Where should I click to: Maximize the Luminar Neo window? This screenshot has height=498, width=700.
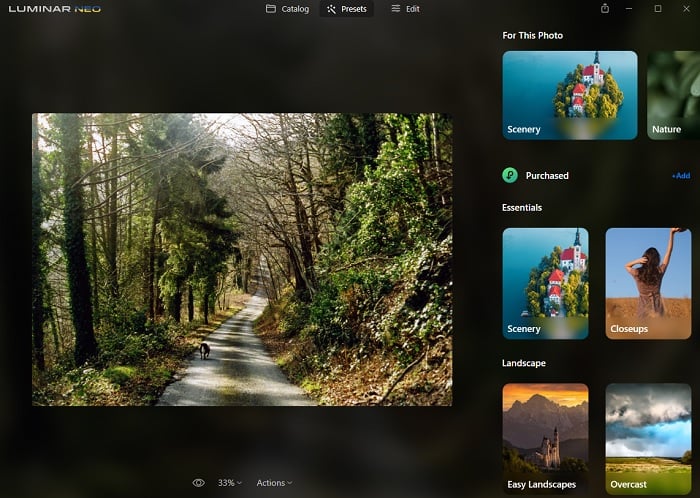click(x=658, y=8)
